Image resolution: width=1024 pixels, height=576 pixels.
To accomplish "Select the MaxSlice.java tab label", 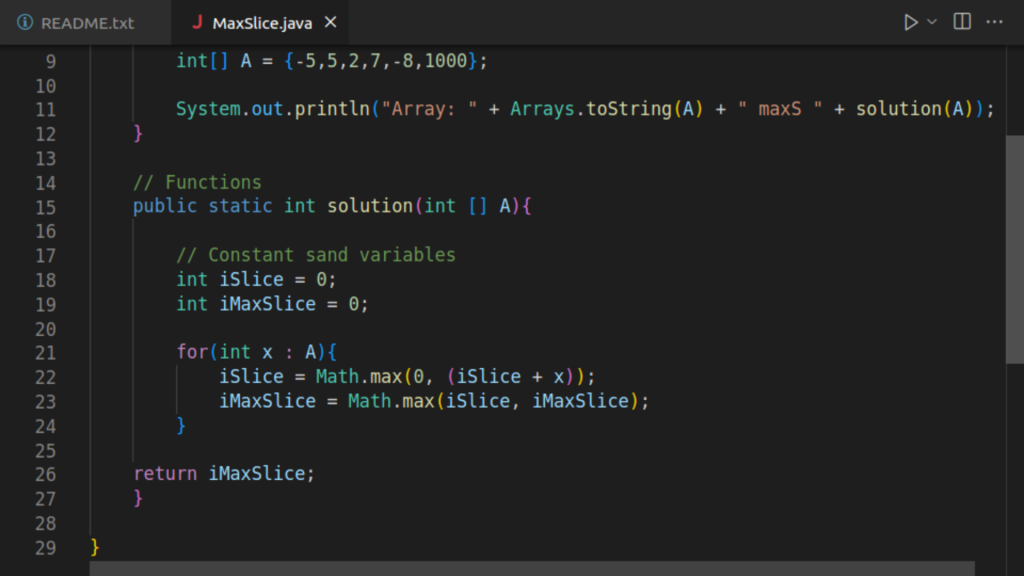I will click(262, 22).
